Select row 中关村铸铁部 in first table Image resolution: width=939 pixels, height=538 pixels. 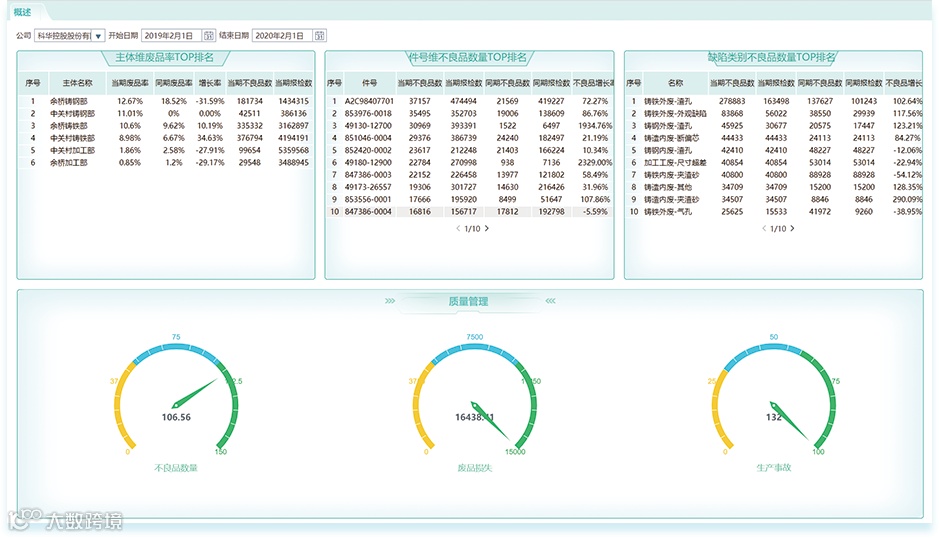166,138
